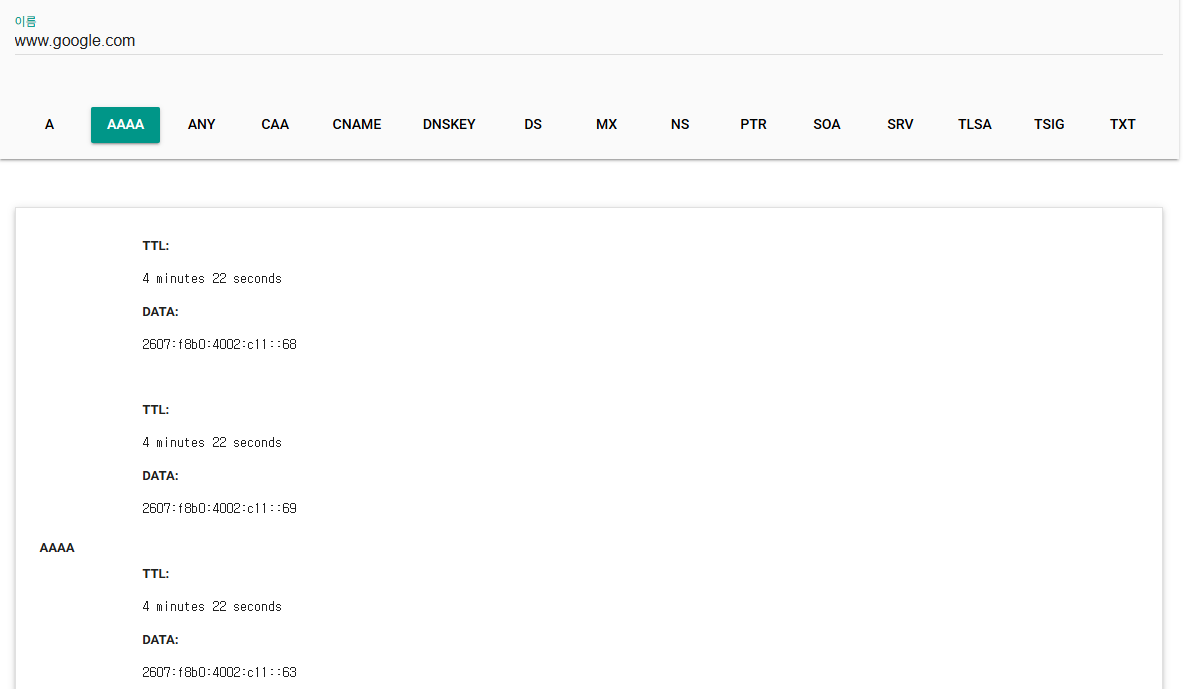Select the A record type button
Image resolution: width=1183 pixels, height=689 pixels.
point(49,125)
